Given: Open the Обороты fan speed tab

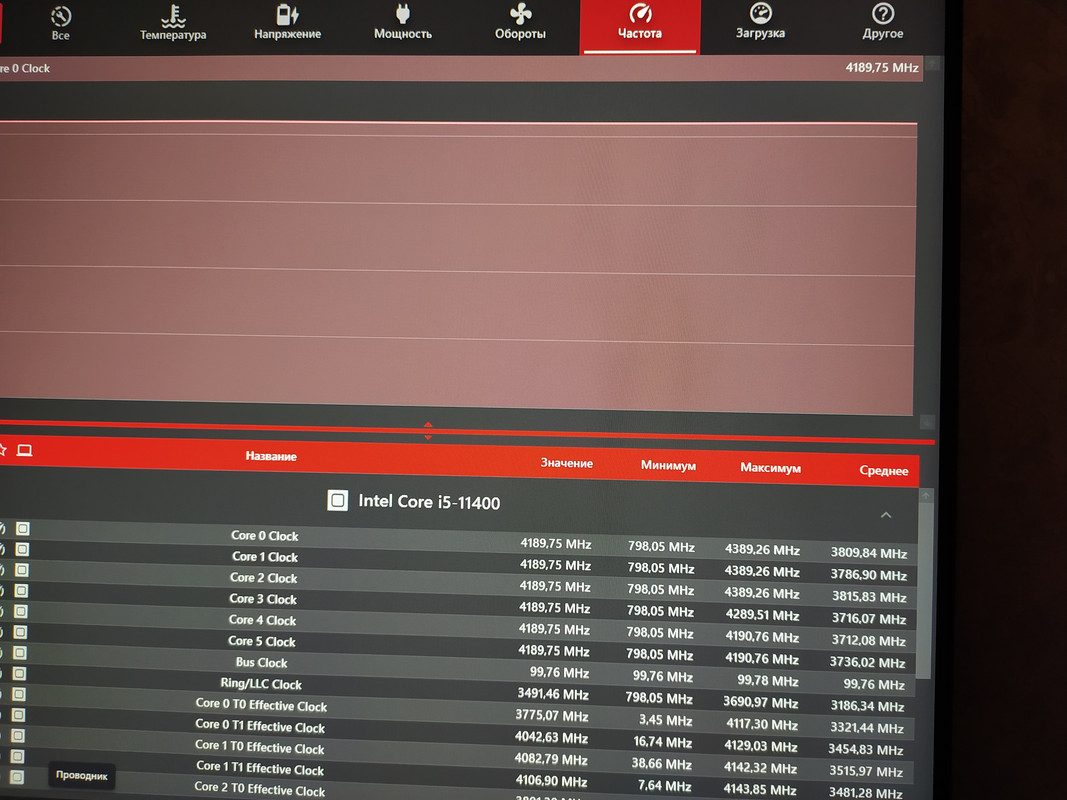Looking at the screenshot, I should 521,23.
